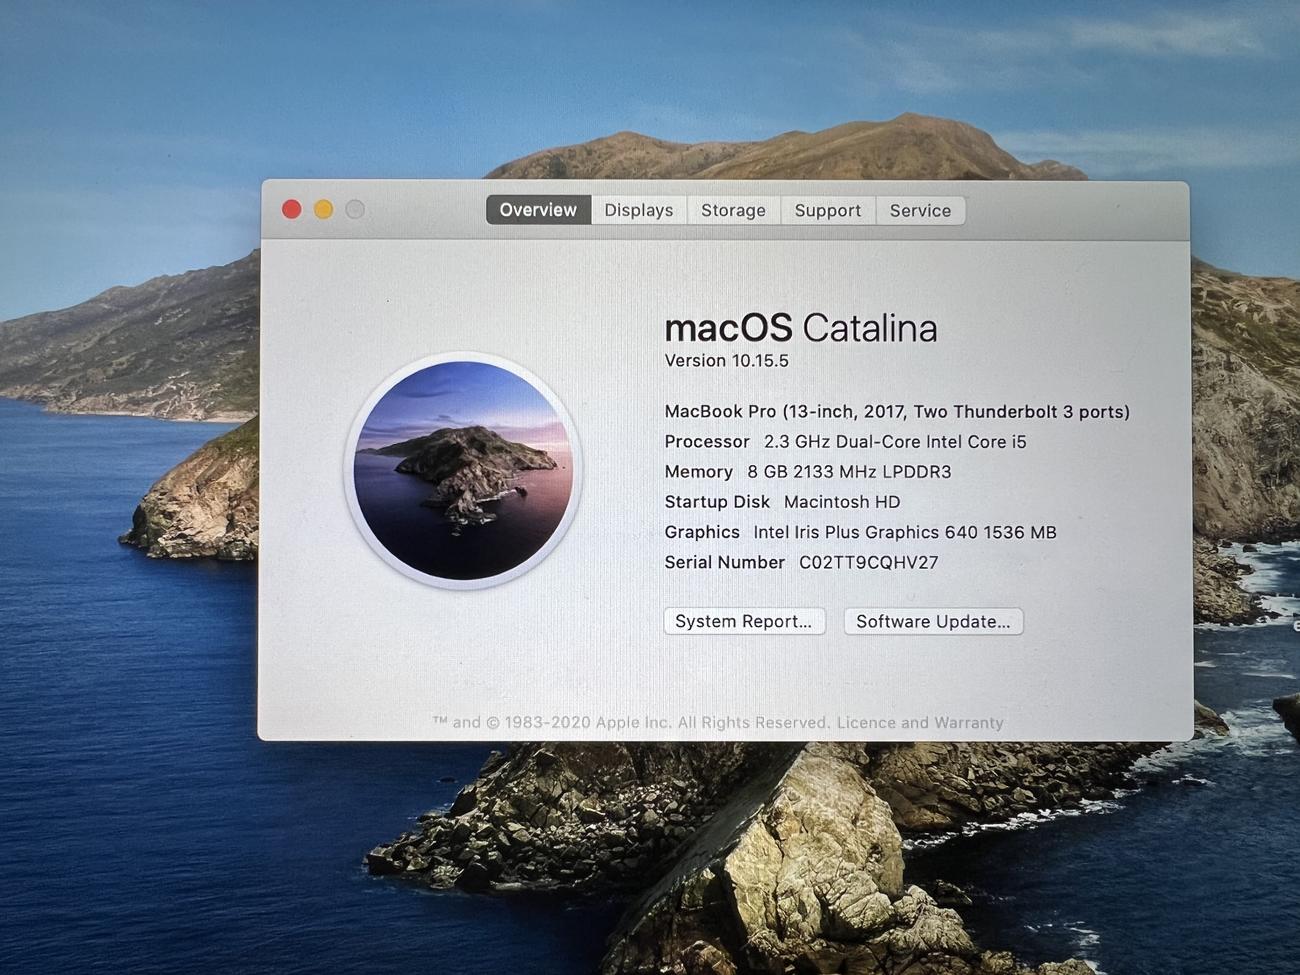Image resolution: width=1300 pixels, height=975 pixels.
Task: Click the Intel Iris Plus Graphics 640 value
Action: pos(904,532)
